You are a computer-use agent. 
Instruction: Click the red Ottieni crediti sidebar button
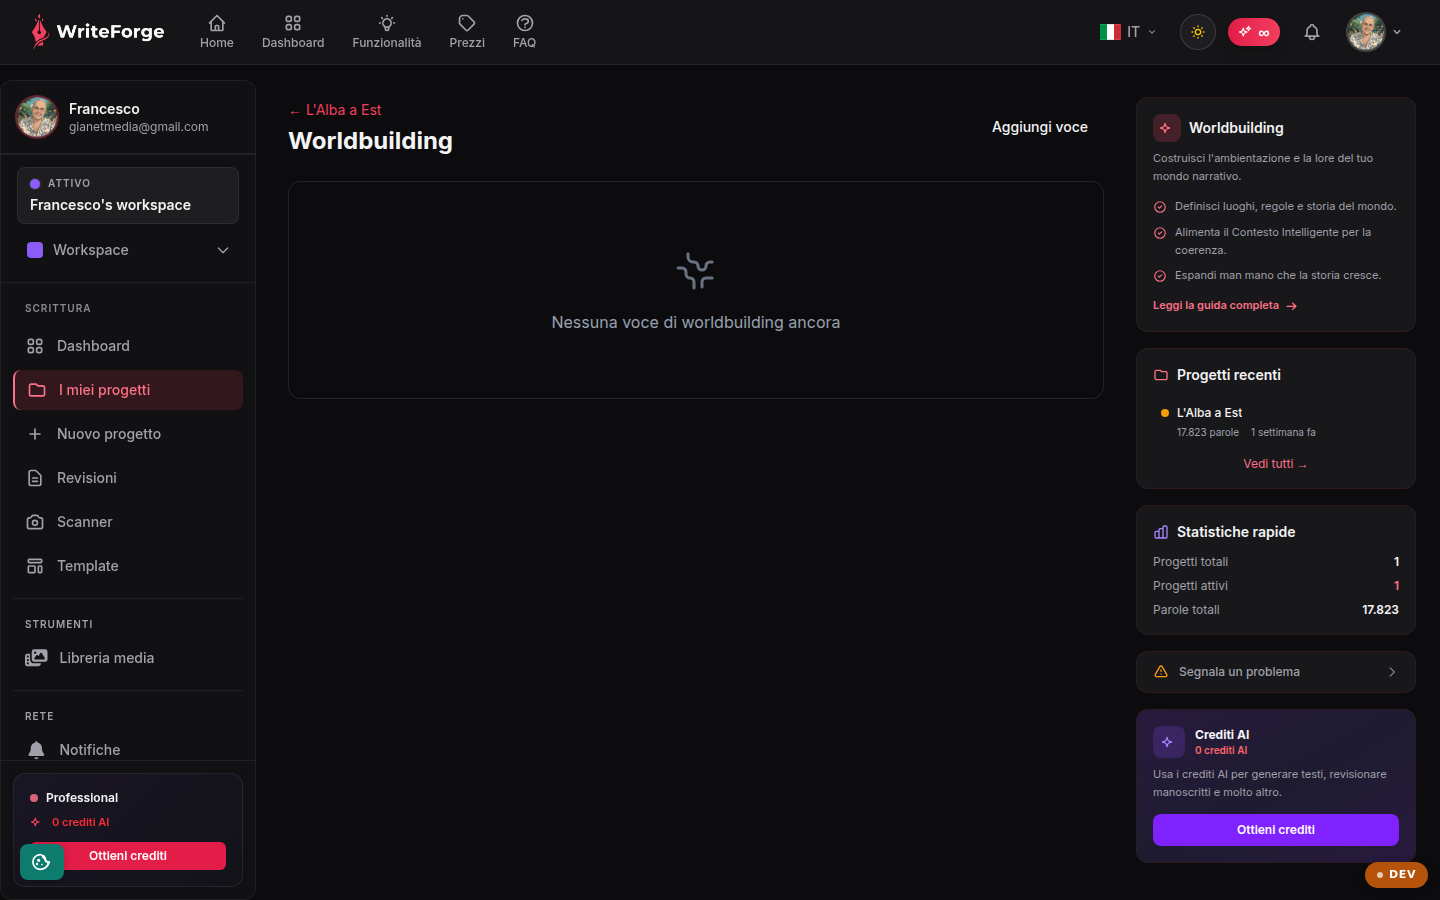128,856
